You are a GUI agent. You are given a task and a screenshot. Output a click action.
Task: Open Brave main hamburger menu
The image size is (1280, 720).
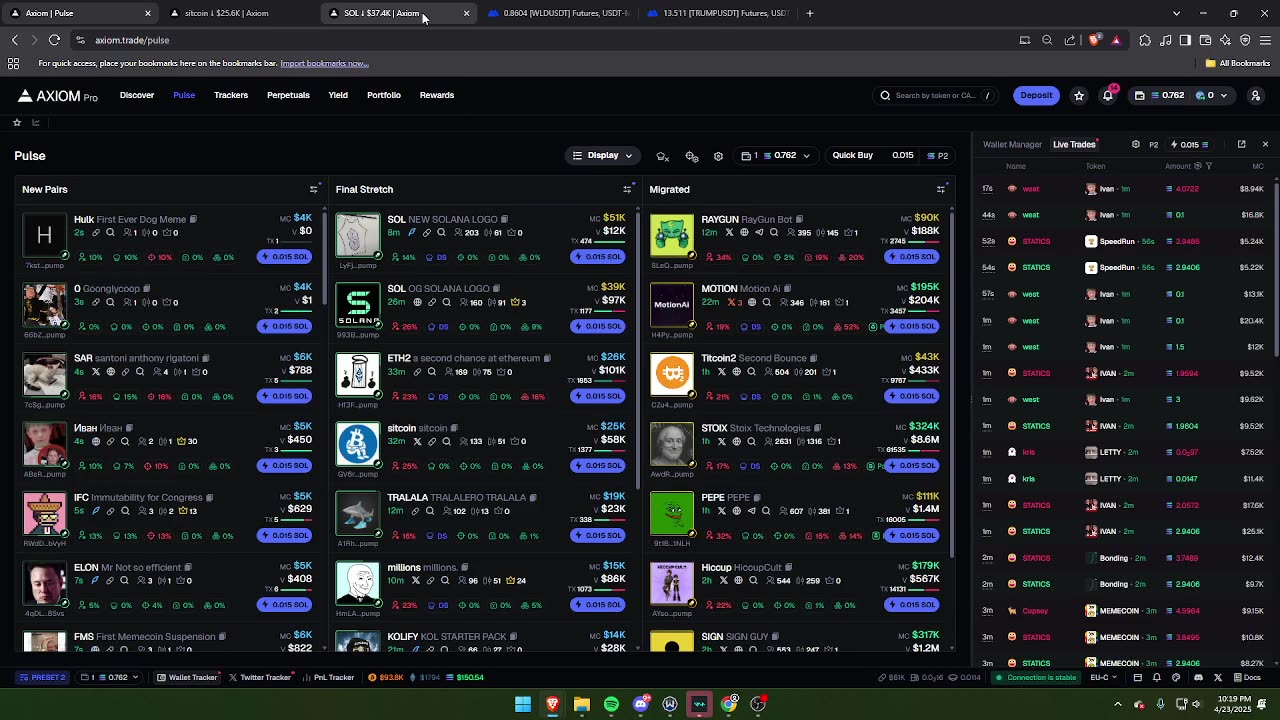(1265, 40)
